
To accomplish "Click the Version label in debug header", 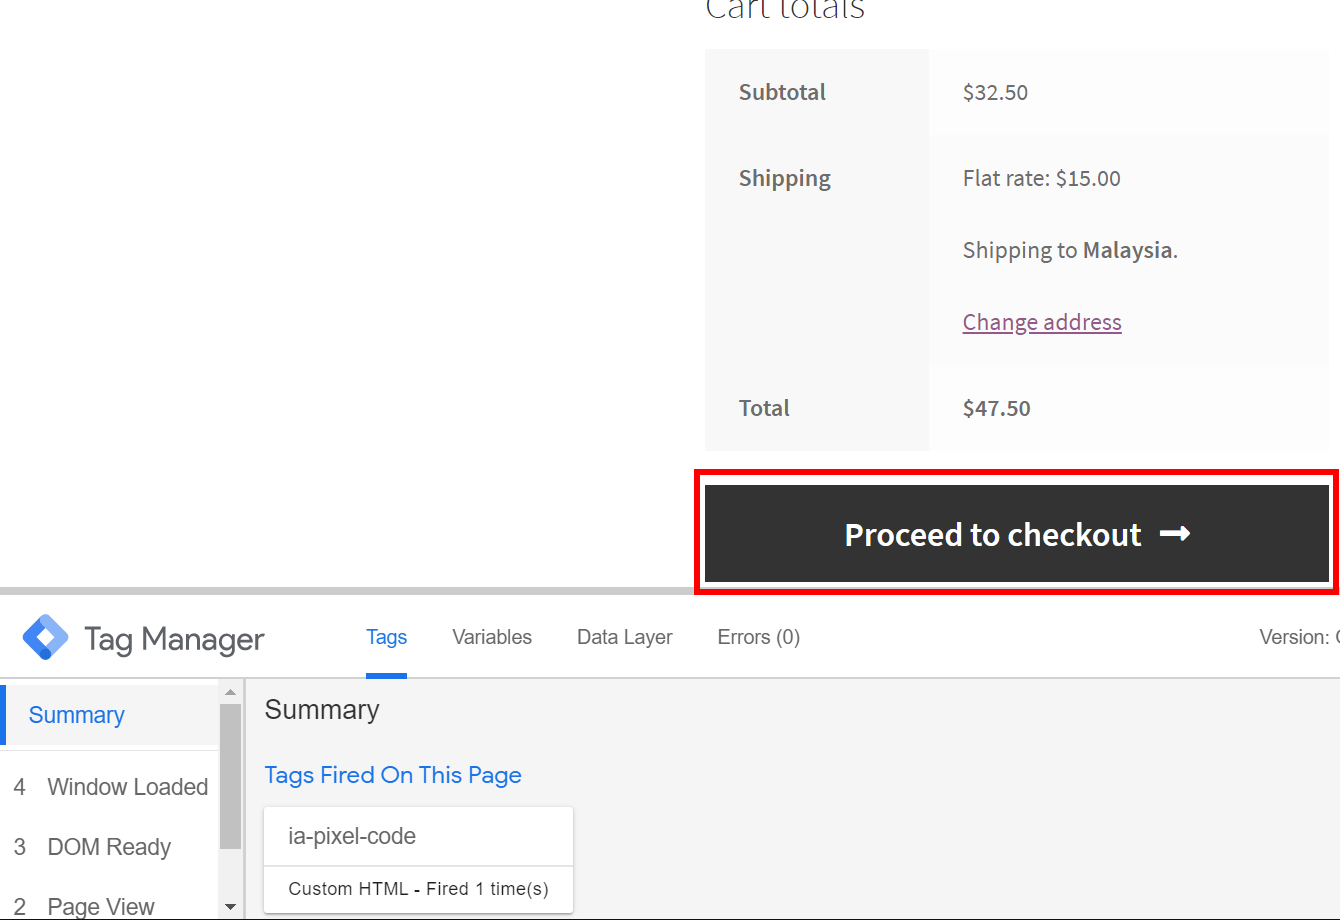I will tap(1297, 637).
